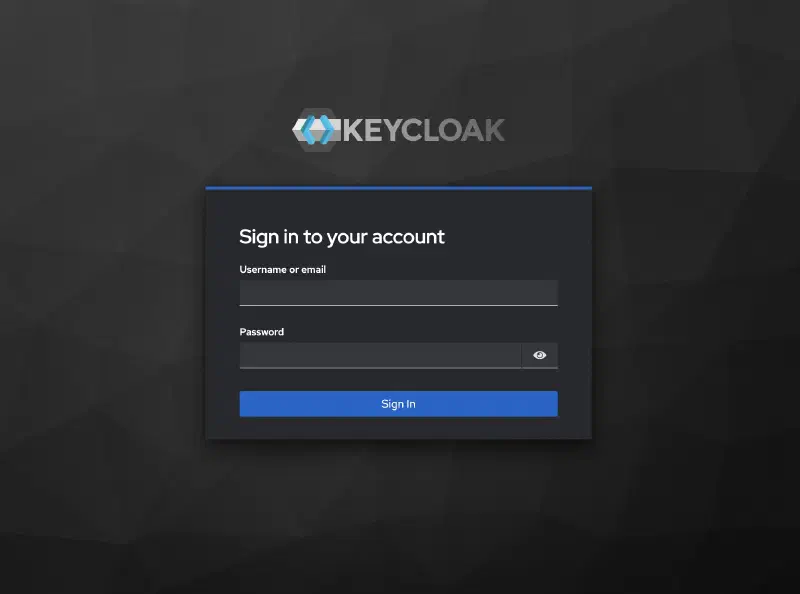
Task: Click the dark background outside the card
Action: (102, 306)
